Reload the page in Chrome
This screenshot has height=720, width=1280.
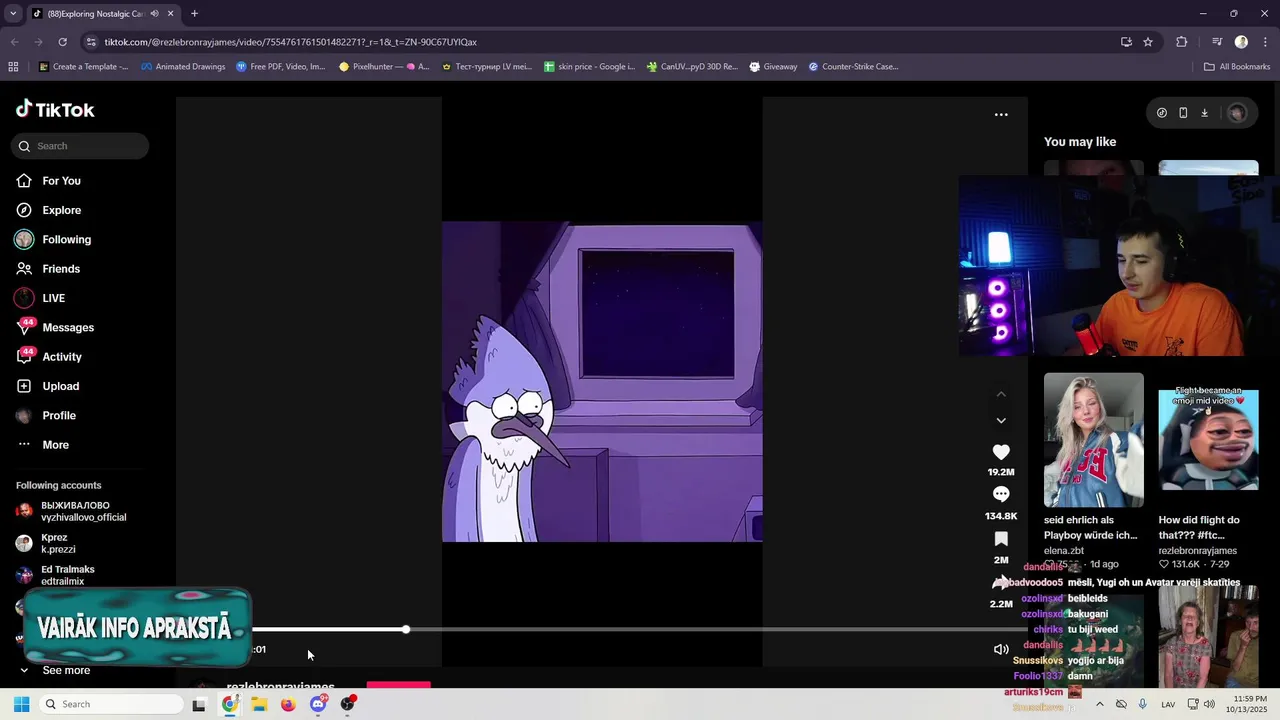(62, 42)
